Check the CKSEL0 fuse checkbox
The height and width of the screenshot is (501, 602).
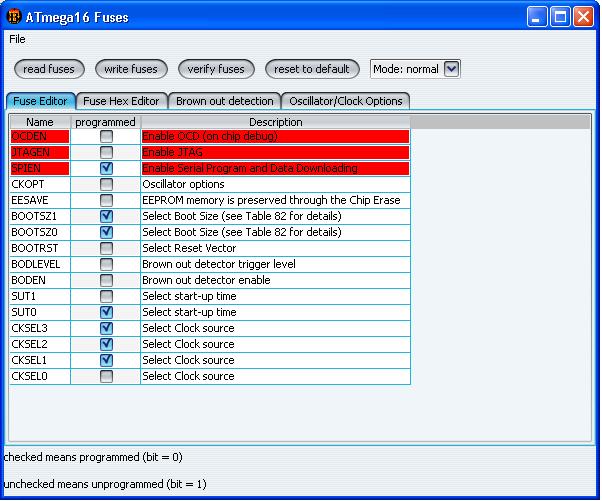pos(106,376)
